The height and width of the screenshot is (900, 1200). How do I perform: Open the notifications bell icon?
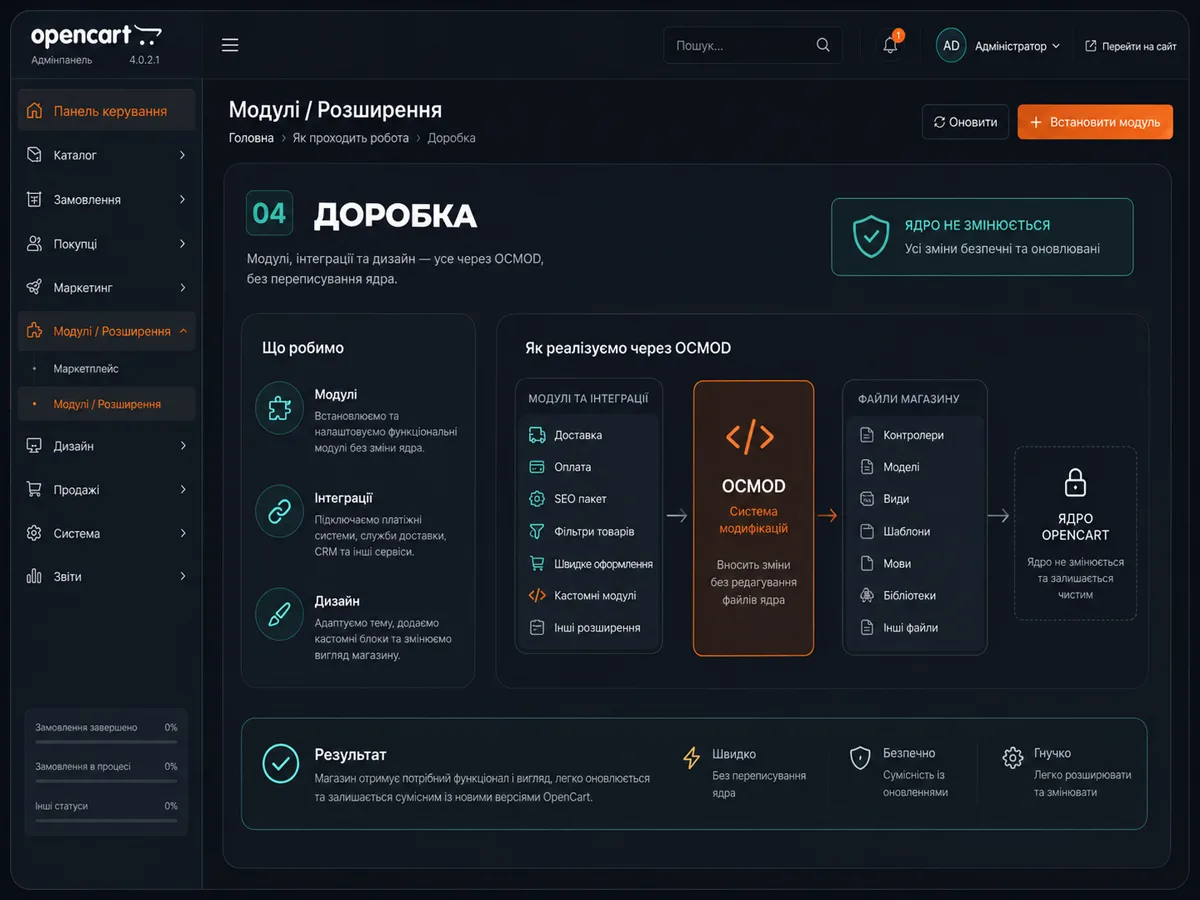tap(890, 45)
